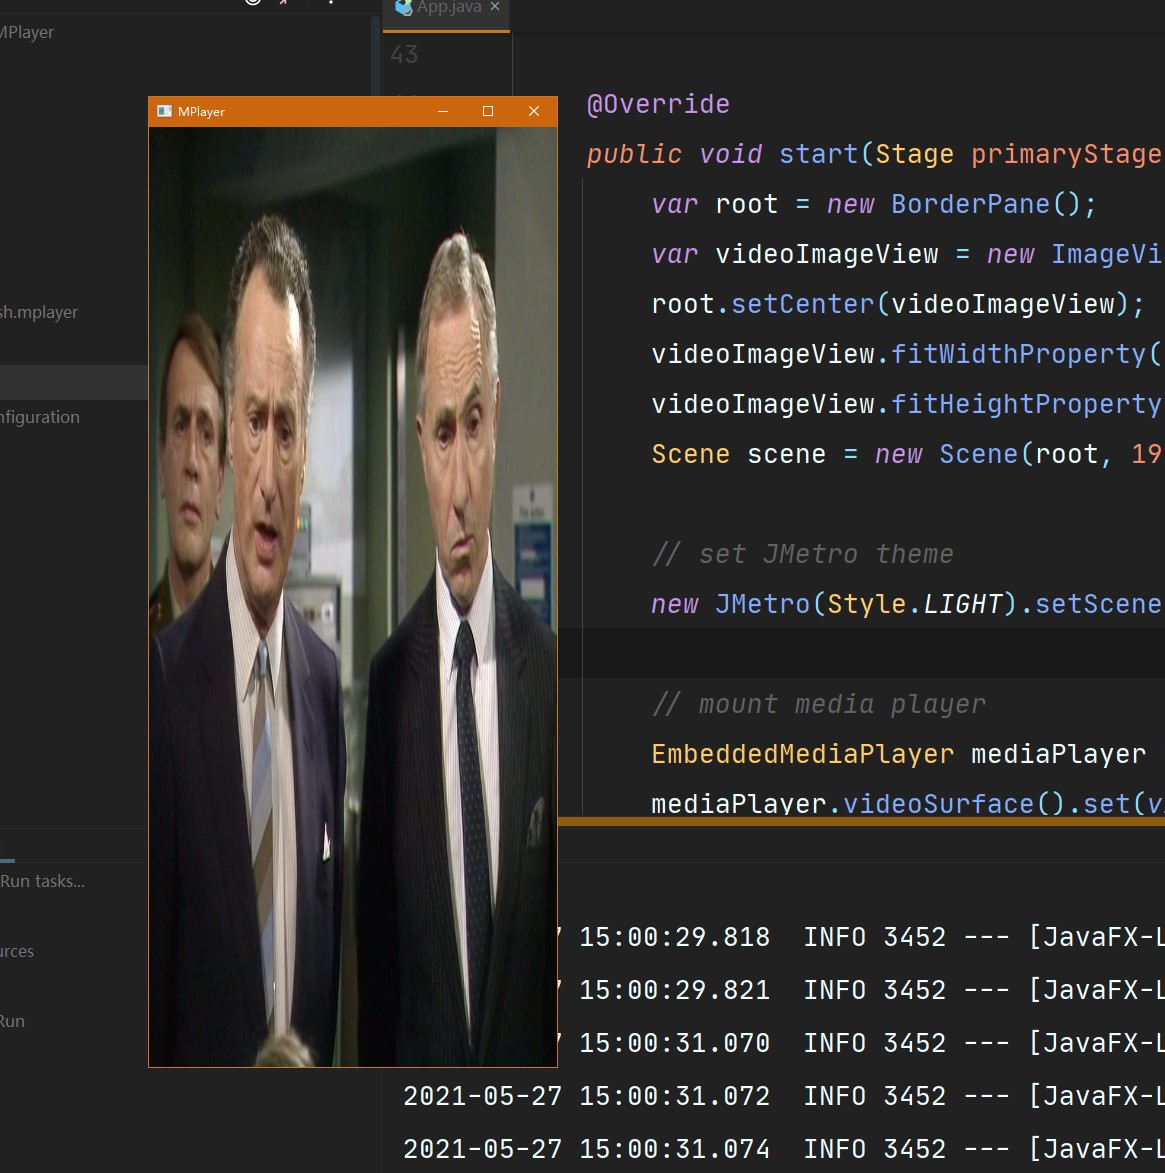Click the empty highlighted current editor line

[x=862, y=653]
